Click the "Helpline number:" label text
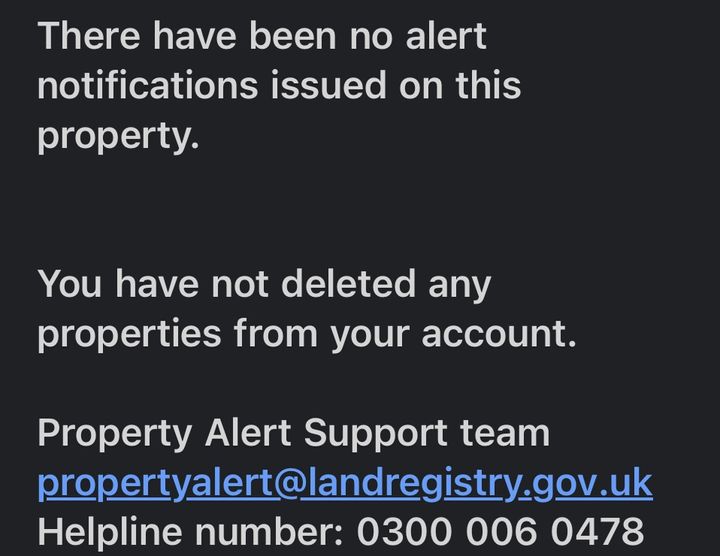This screenshot has height=556, width=720. (190, 531)
